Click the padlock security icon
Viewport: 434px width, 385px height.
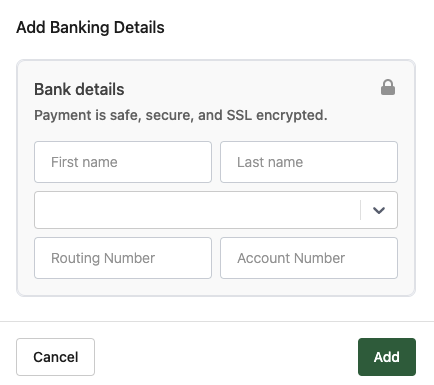pos(388,87)
